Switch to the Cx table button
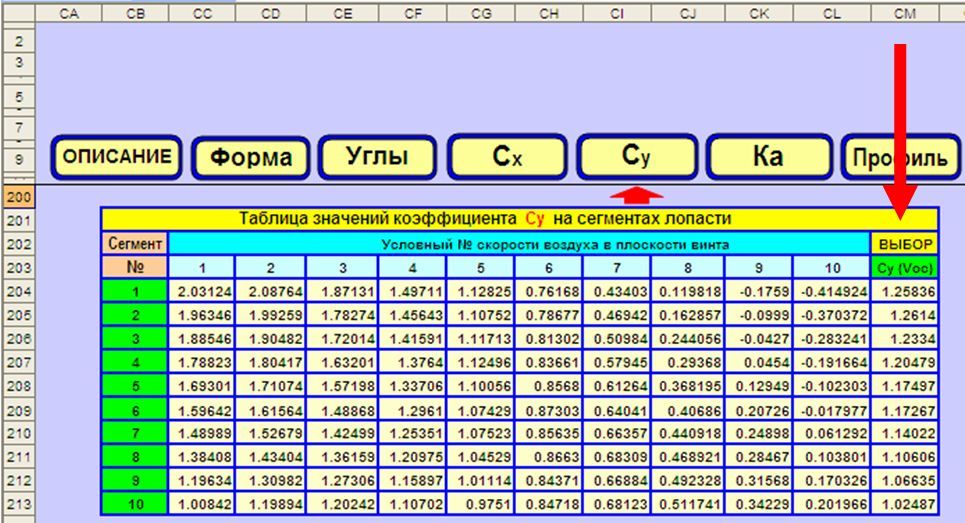The width and height of the screenshot is (965, 523). pyautogui.click(x=507, y=156)
